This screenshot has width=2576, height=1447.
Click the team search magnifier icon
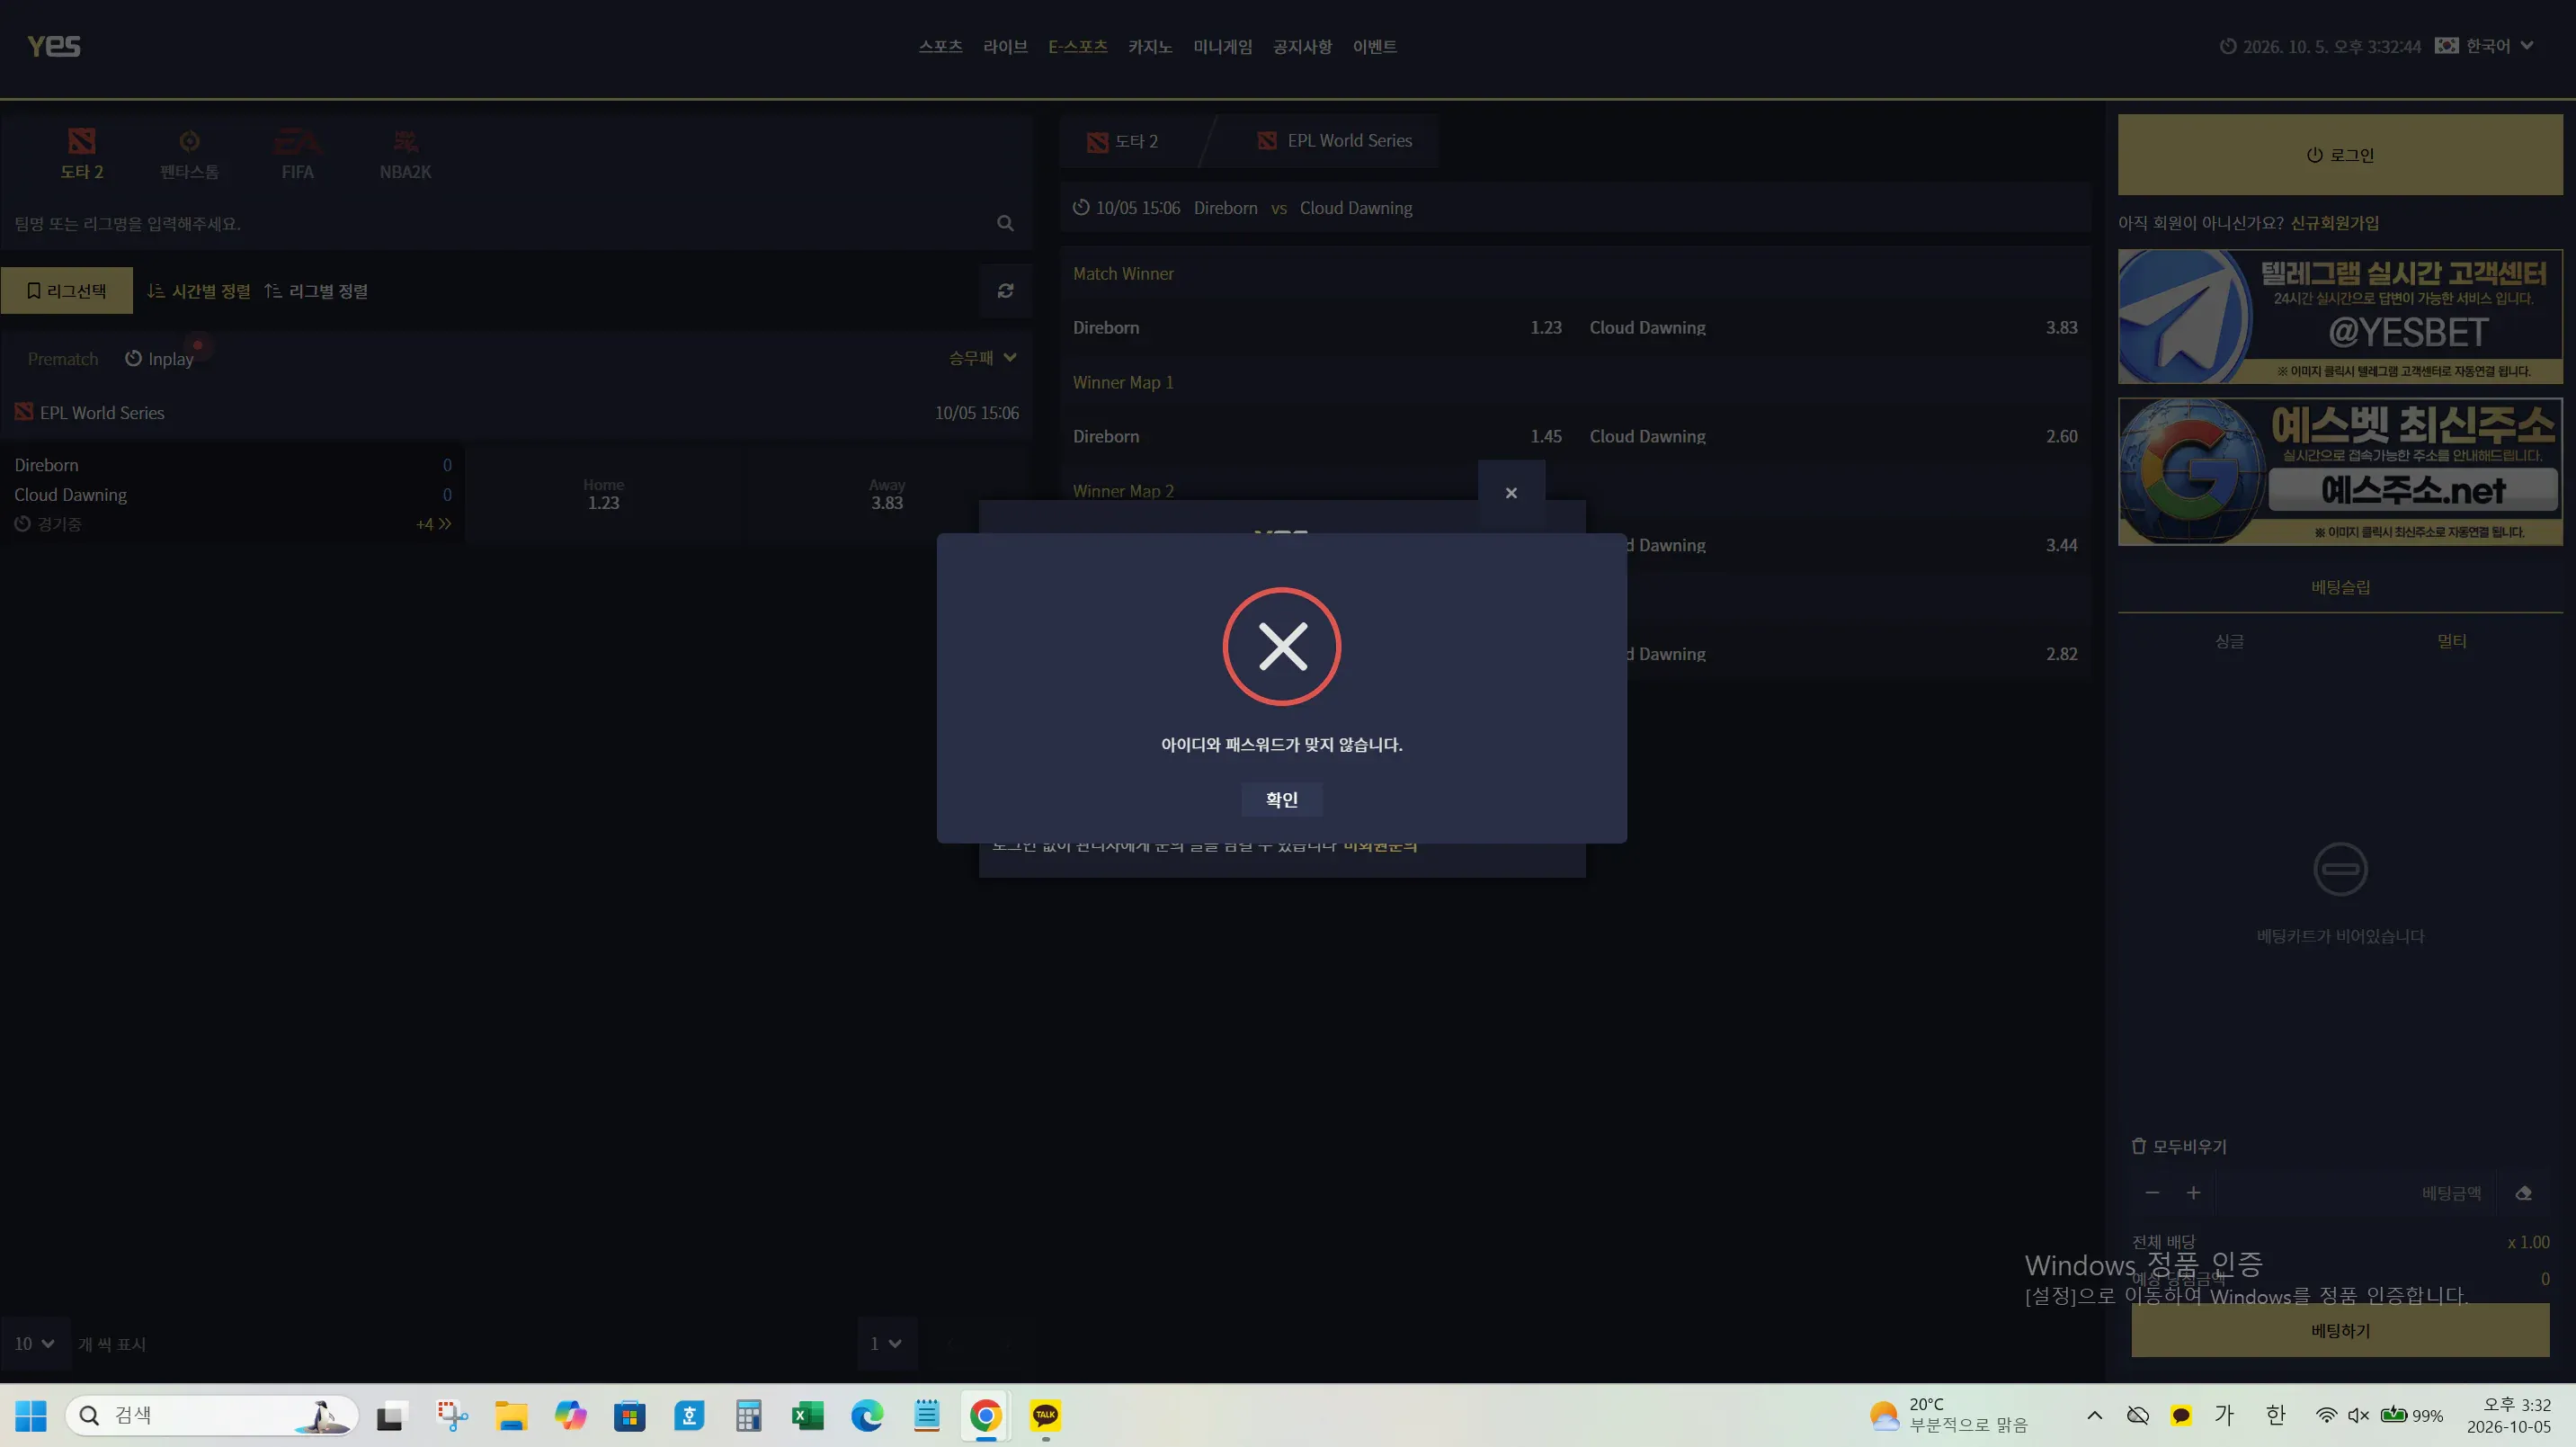[x=1005, y=223]
